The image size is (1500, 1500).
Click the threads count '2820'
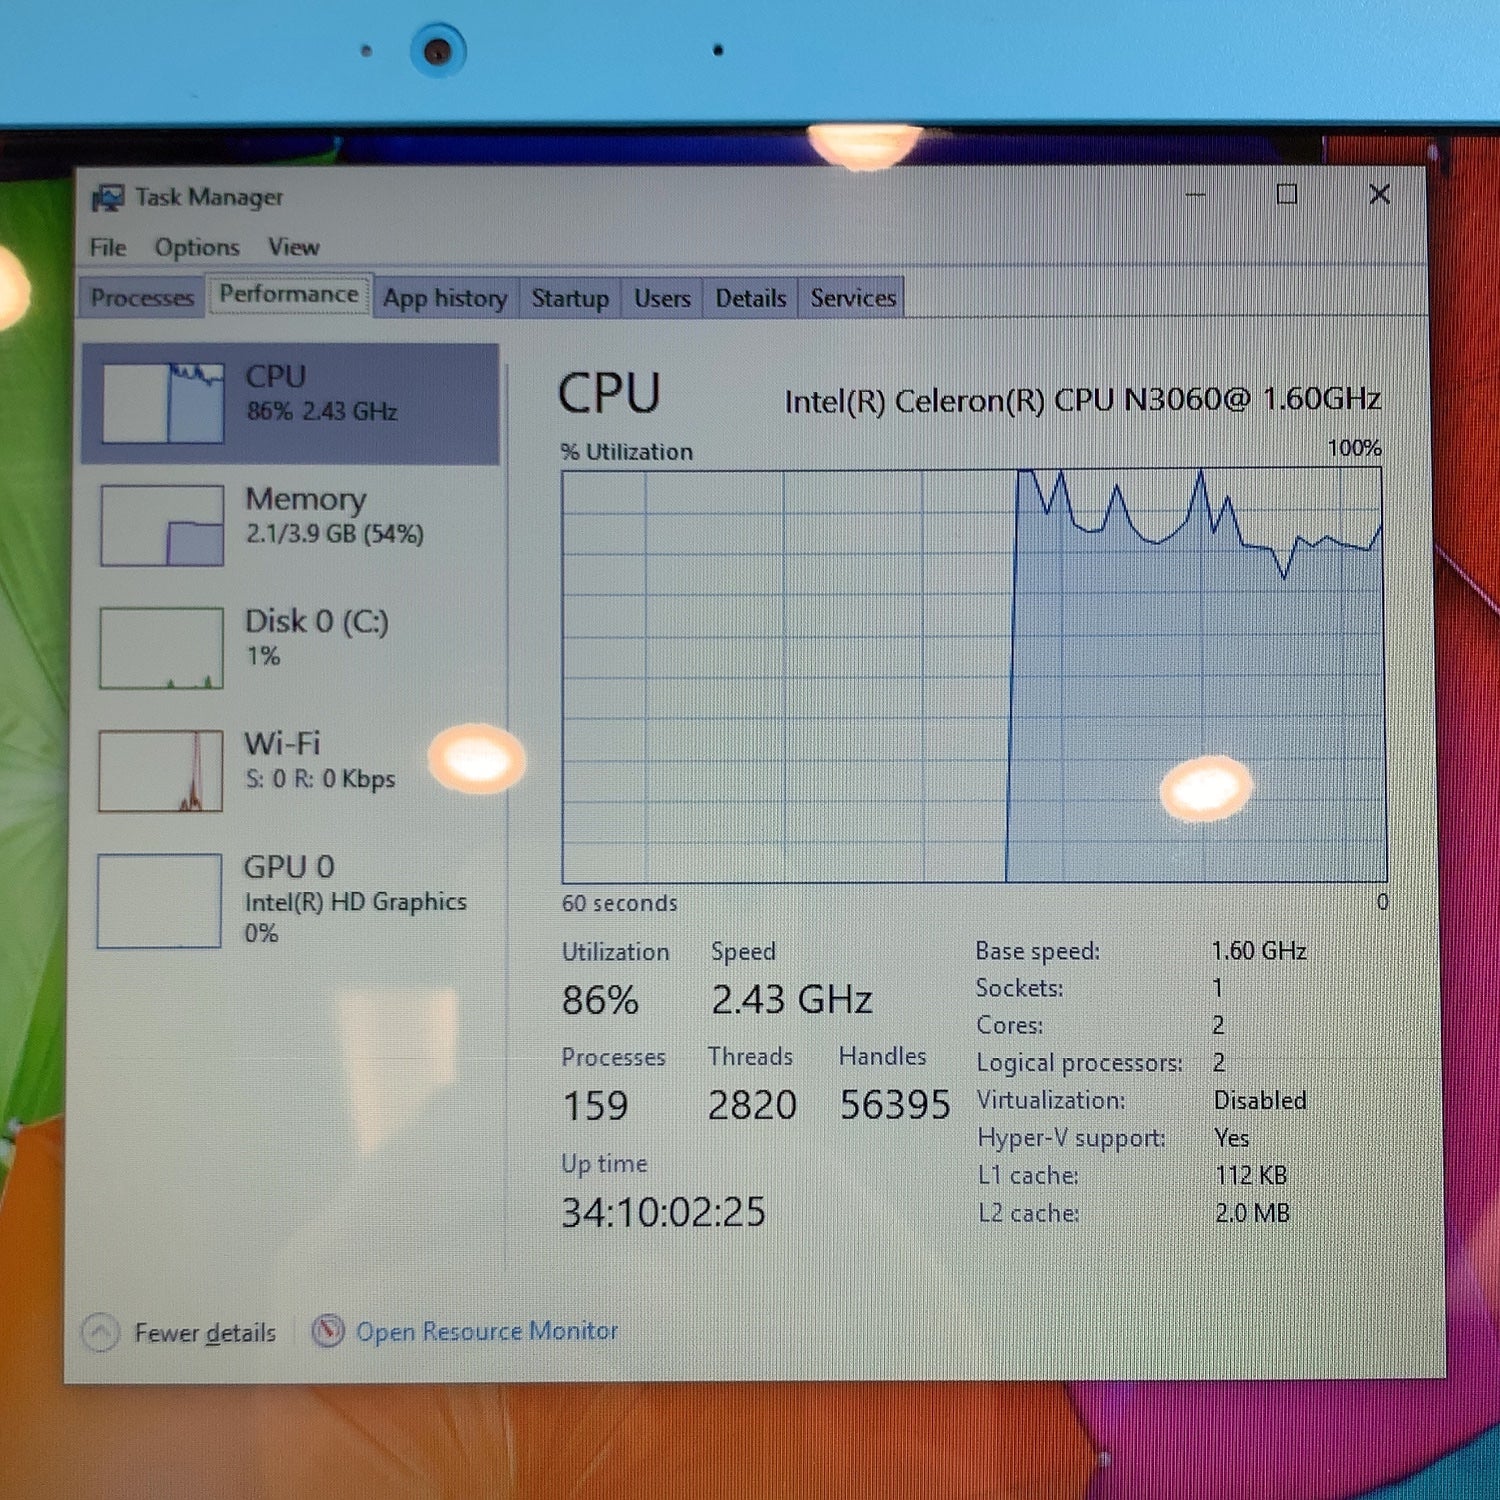pyautogui.click(x=752, y=1105)
